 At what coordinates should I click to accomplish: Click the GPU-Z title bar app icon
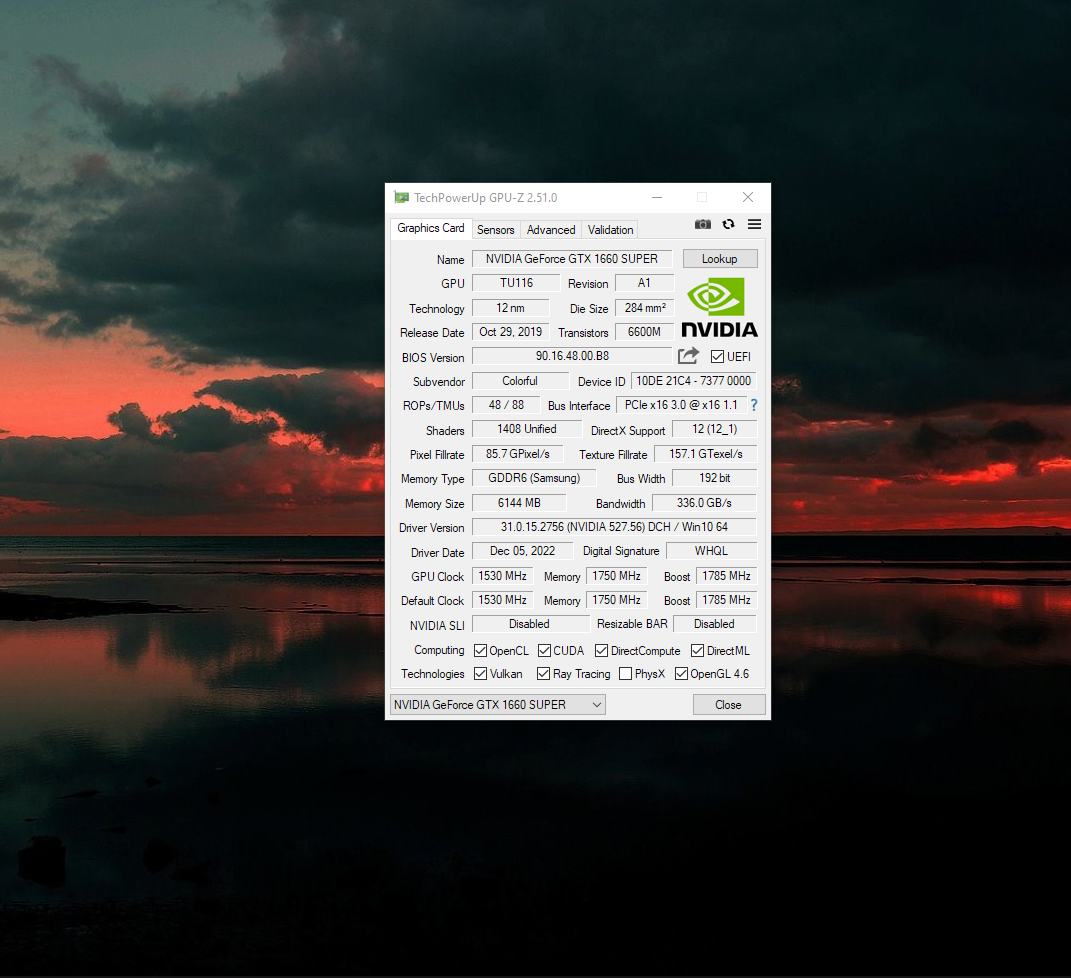coord(402,197)
